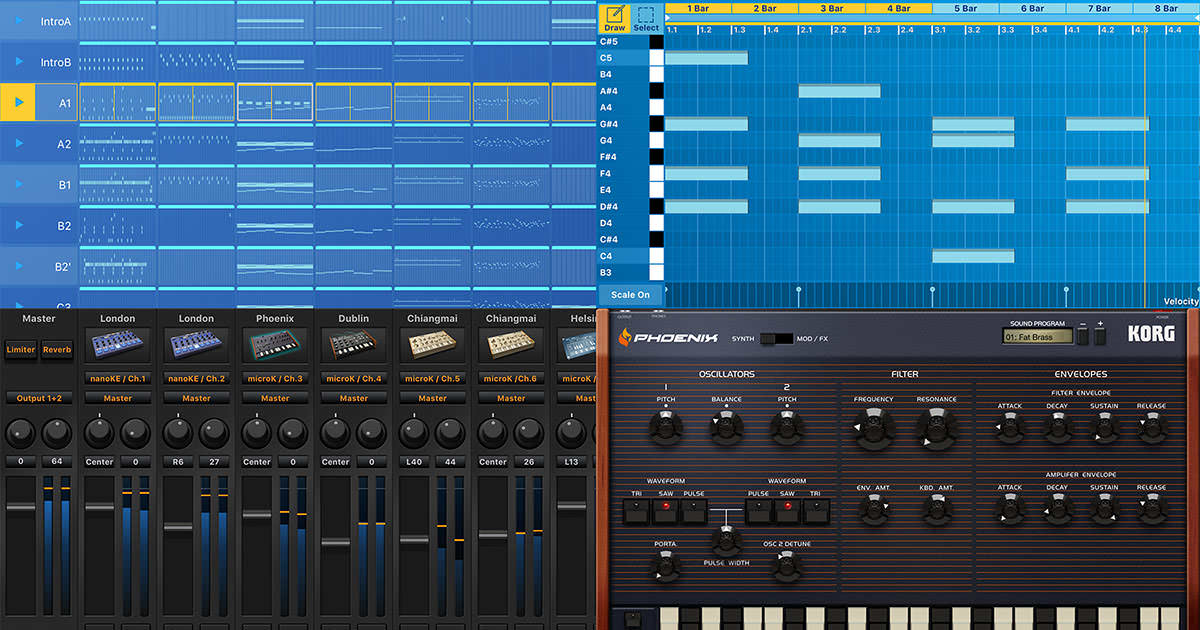Enable oscillator 2 PULSE waveform
1200x630 pixels.
click(x=758, y=511)
